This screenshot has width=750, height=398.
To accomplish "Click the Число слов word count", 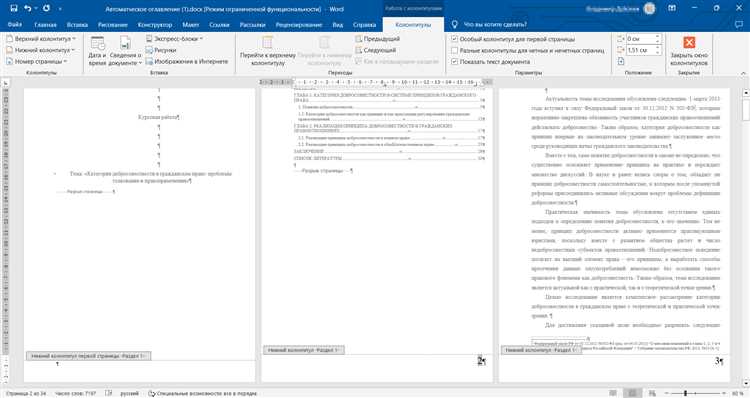I will coord(76,393).
